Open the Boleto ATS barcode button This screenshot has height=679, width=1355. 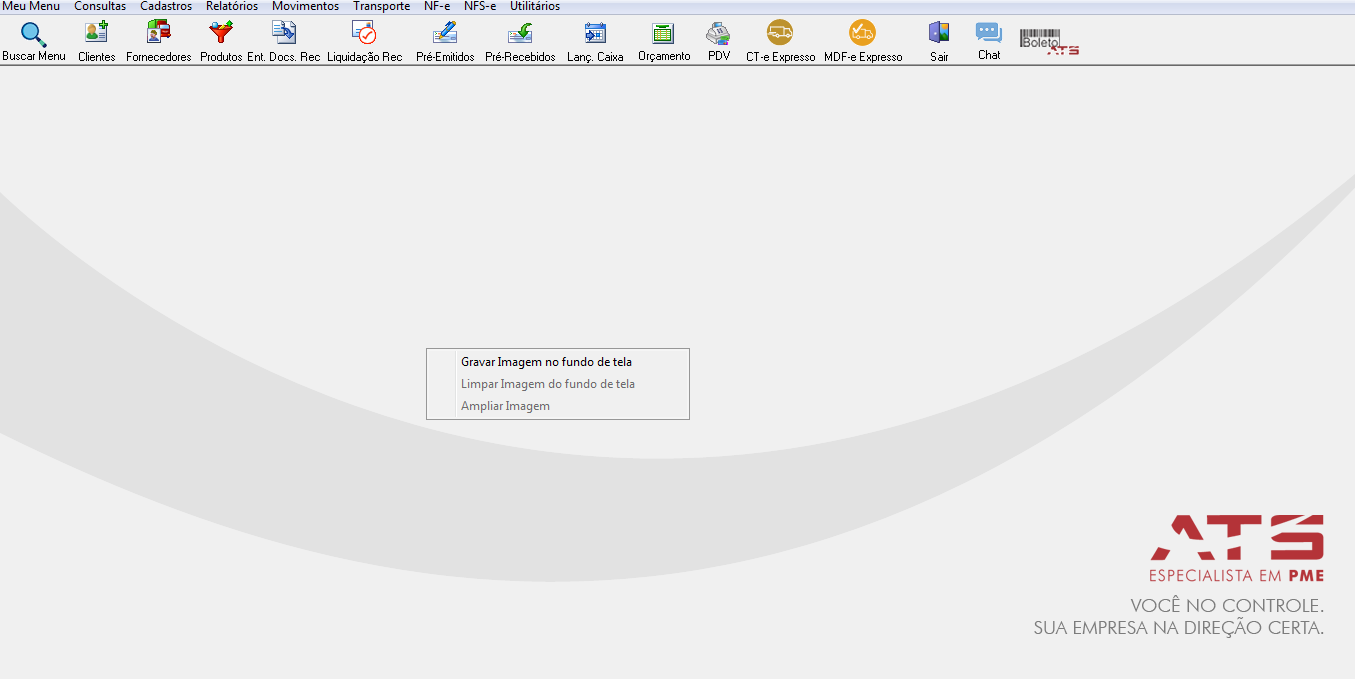1049,41
